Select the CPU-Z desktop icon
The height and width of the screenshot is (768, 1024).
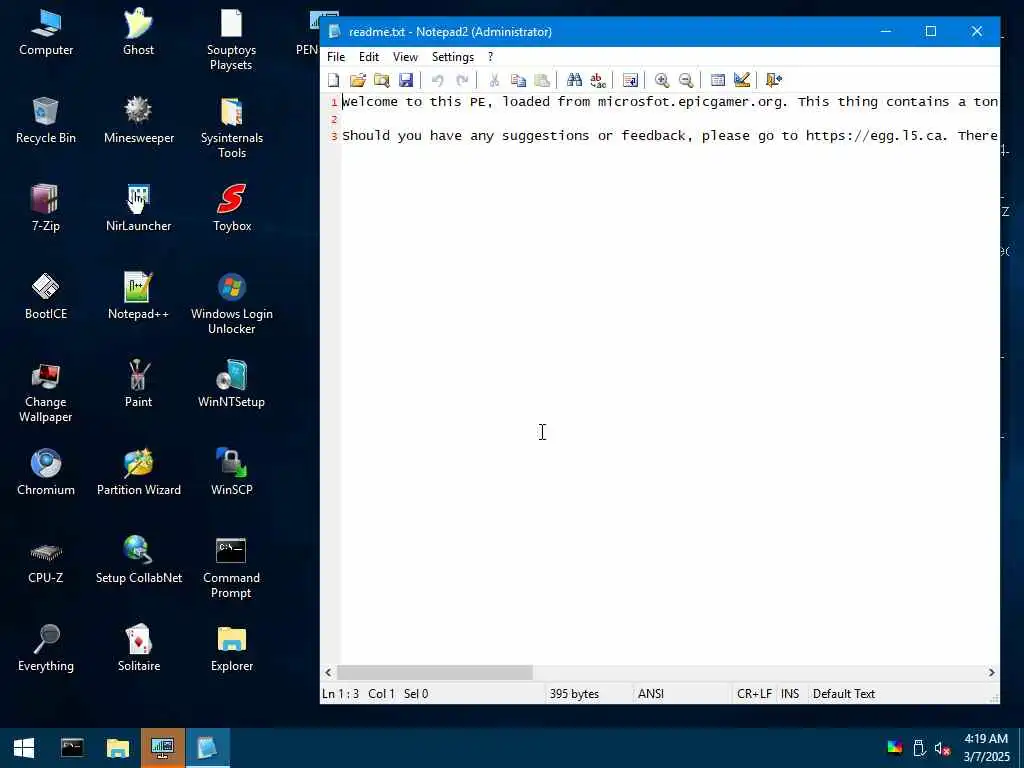[46, 560]
